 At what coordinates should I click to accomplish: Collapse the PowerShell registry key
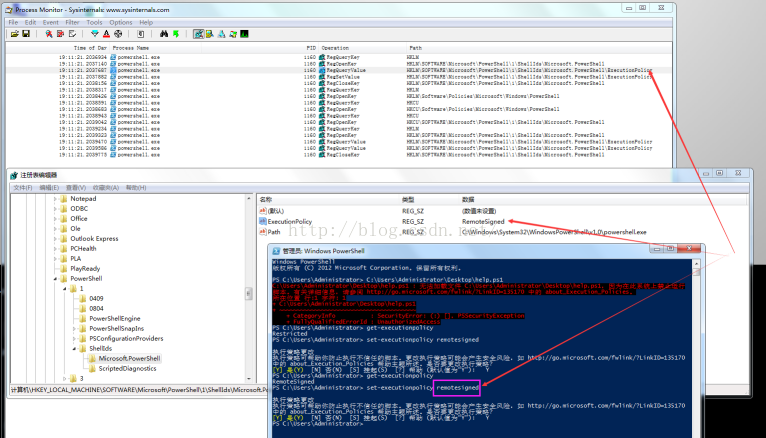(x=55, y=279)
